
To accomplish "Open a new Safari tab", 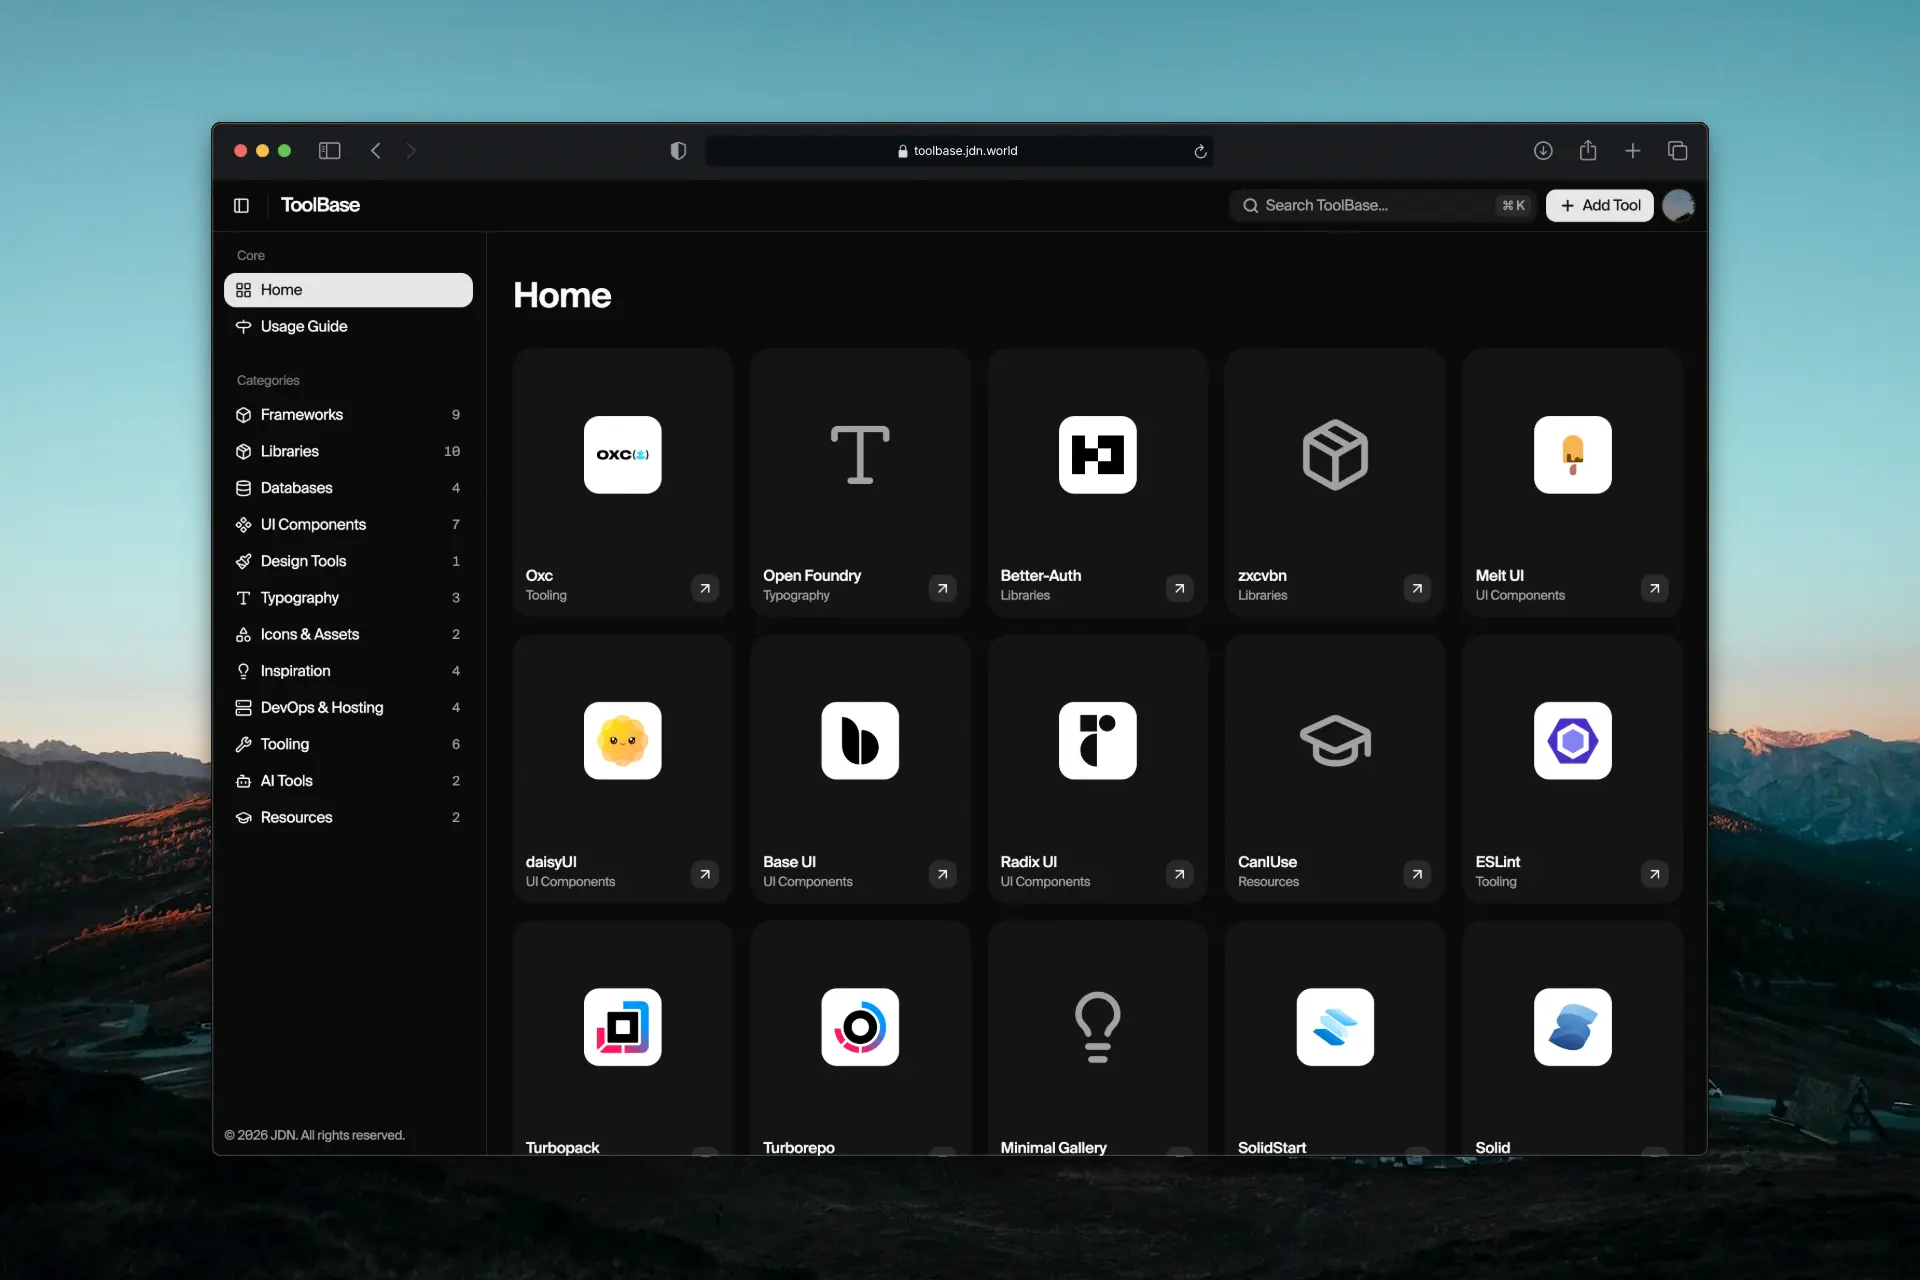I will pyautogui.click(x=1633, y=151).
